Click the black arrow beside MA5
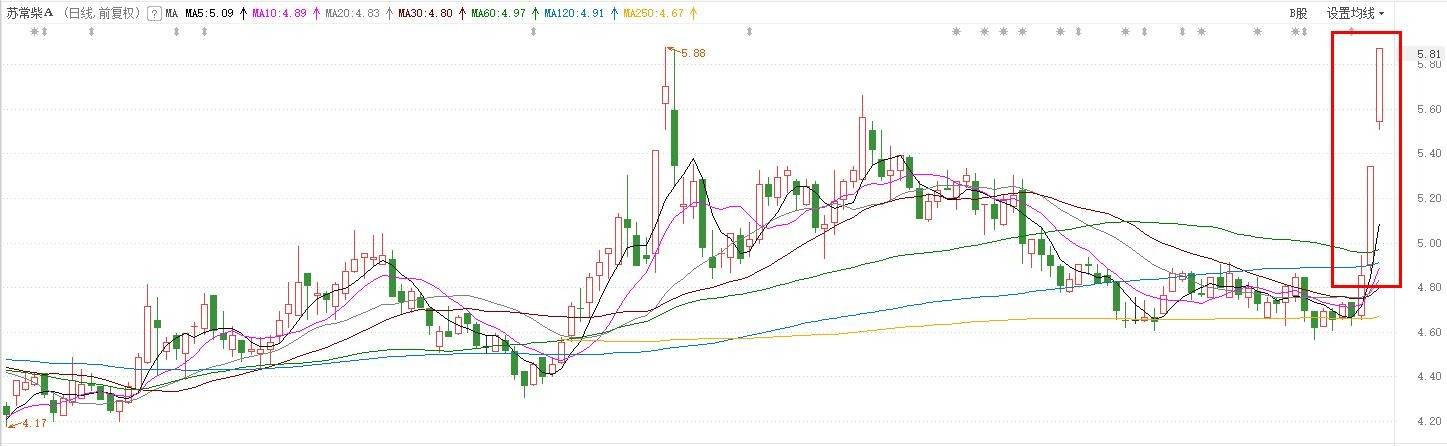Image resolution: width=1447 pixels, height=446 pixels. tap(243, 14)
